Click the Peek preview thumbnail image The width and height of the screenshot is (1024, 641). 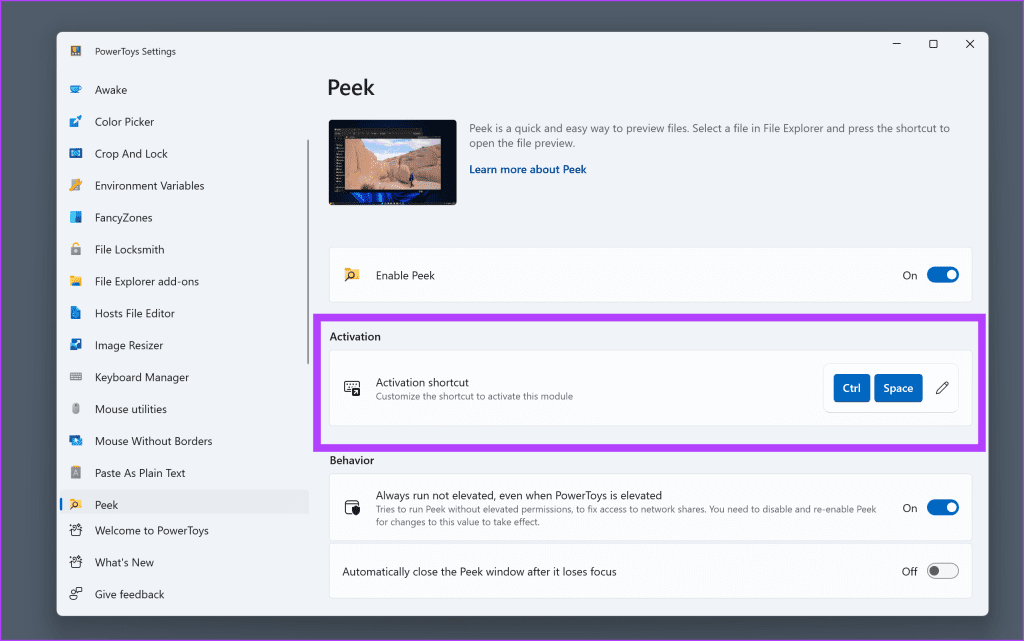(x=392, y=162)
